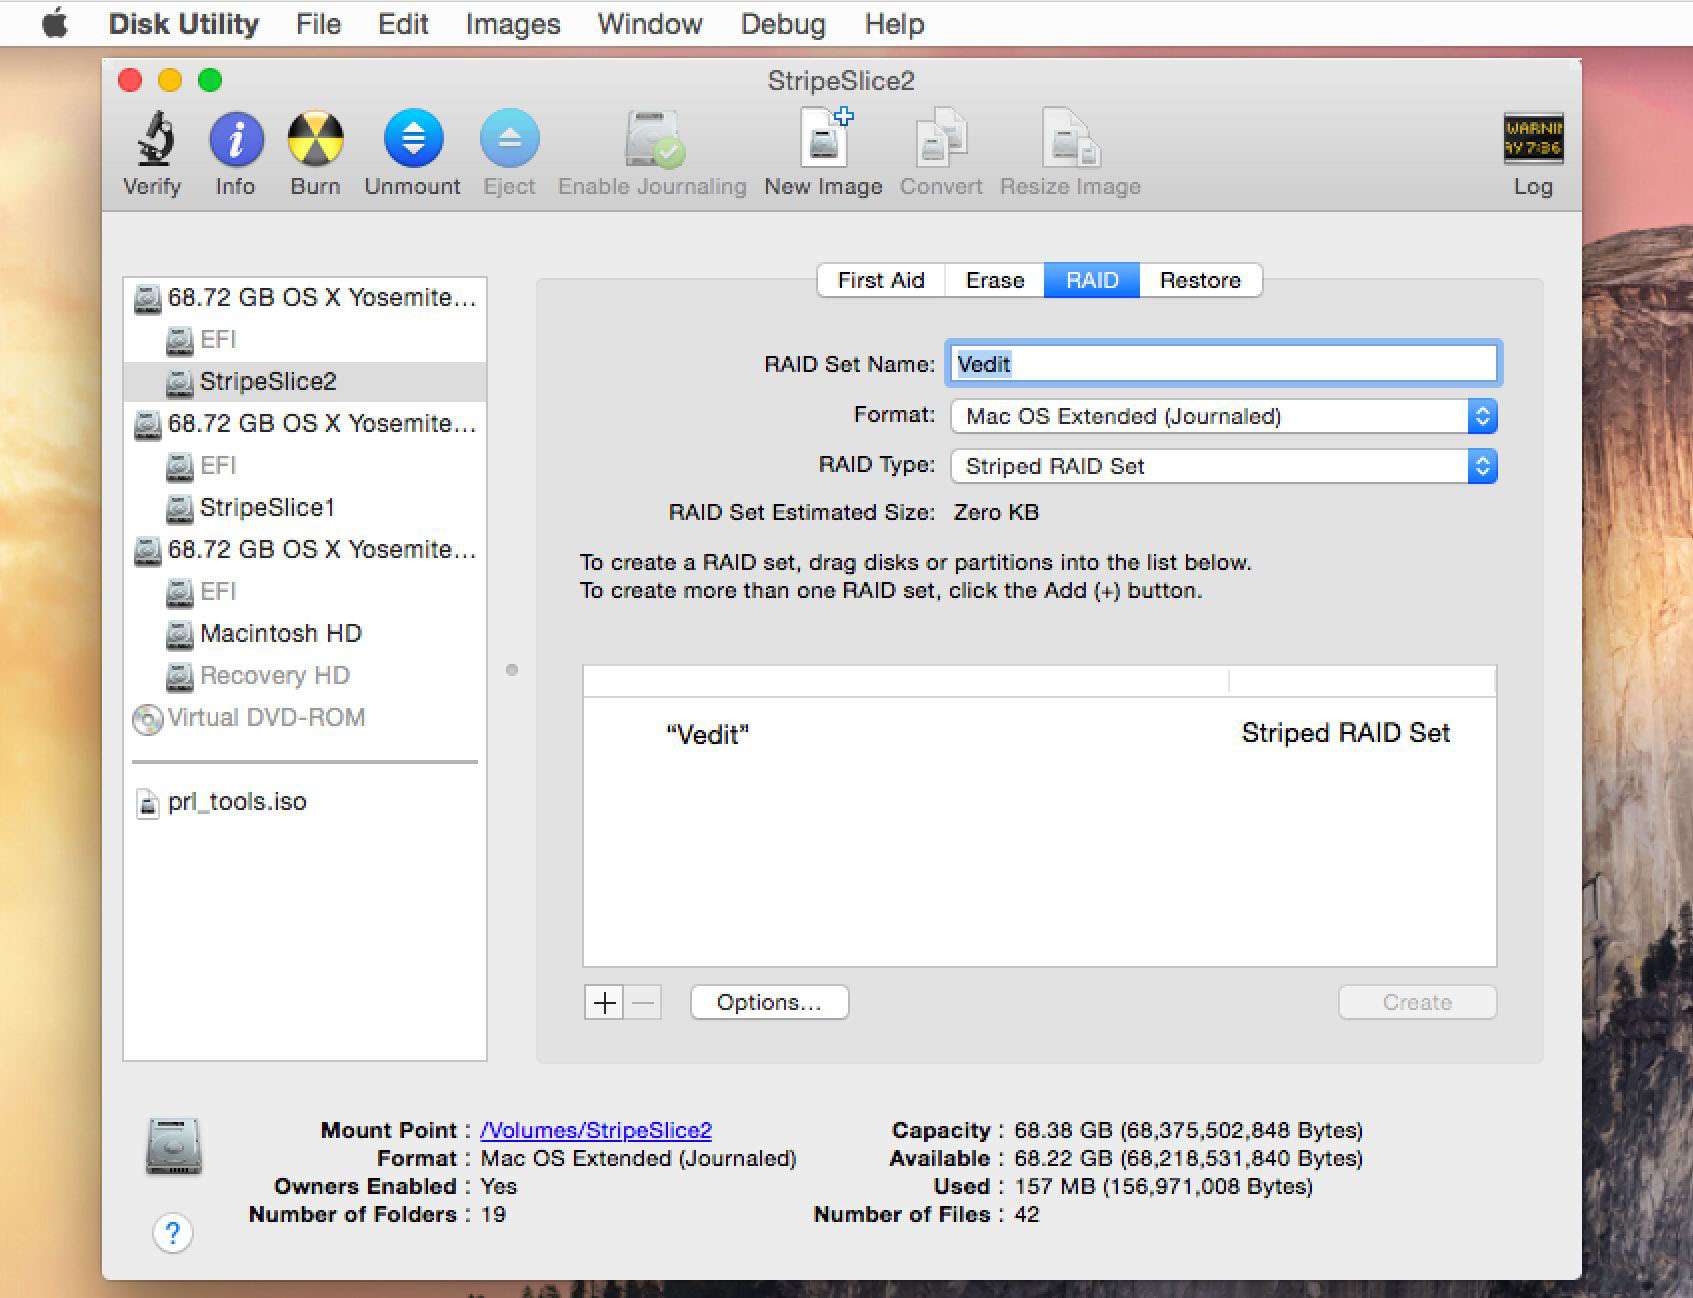Unmount the selected volume via toolbar

pyautogui.click(x=413, y=138)
